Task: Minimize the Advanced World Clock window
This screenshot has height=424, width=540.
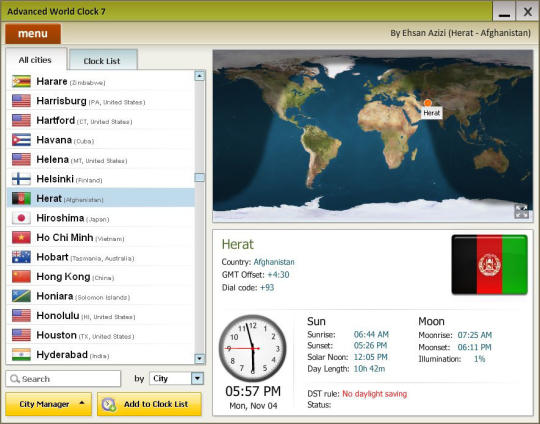Action: (x=504, y=12)
